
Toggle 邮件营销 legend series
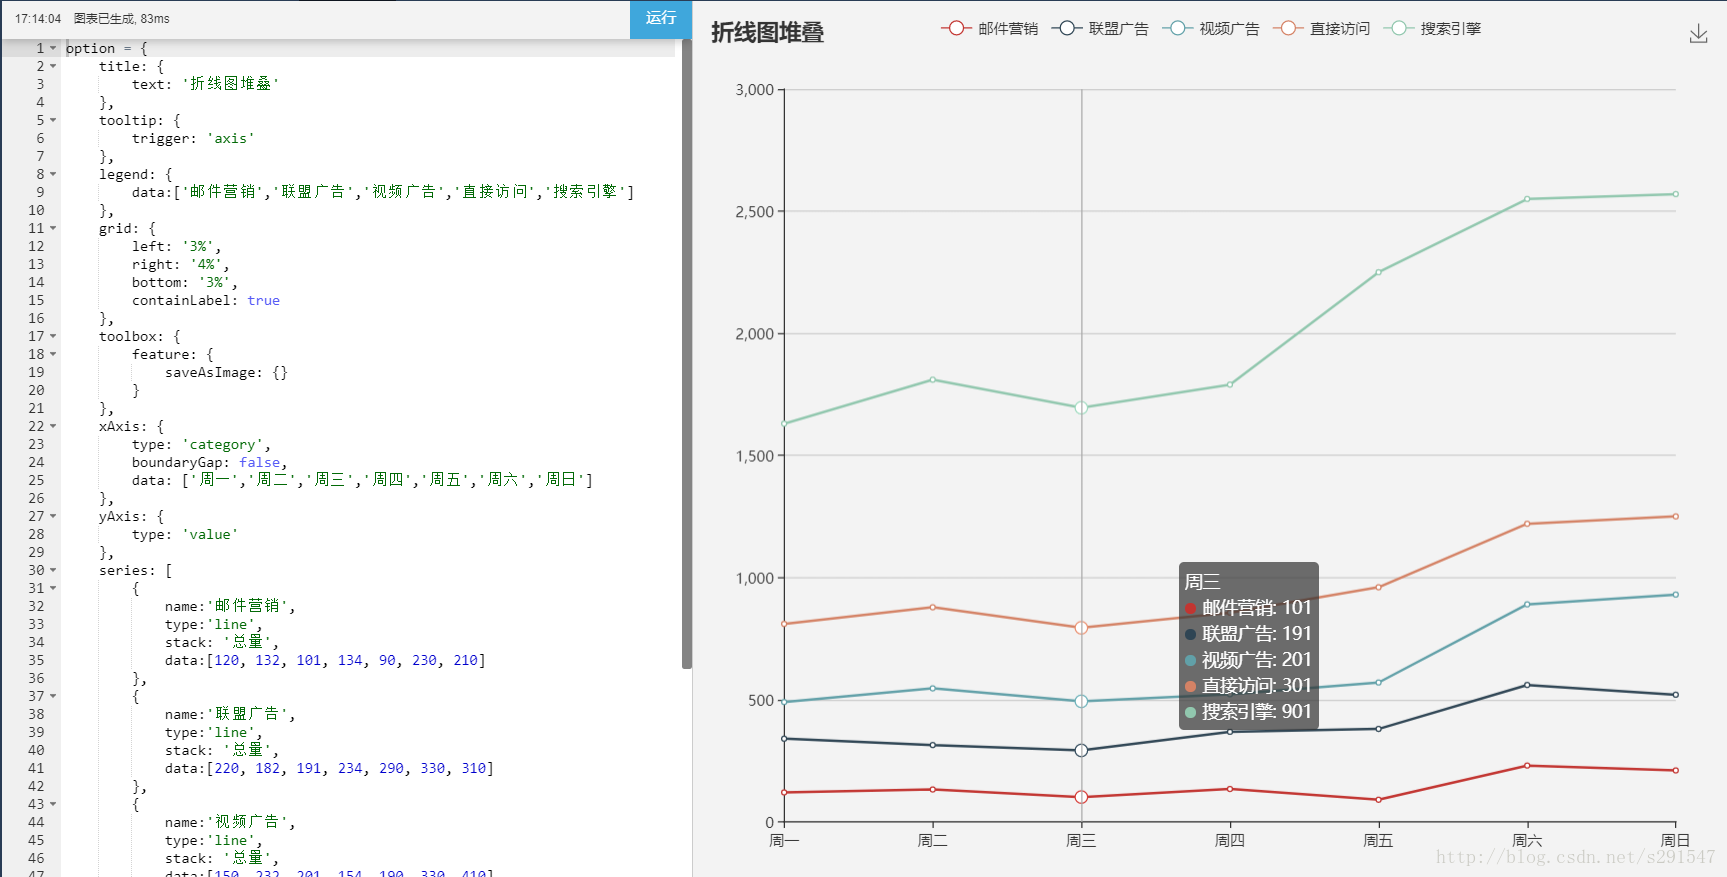coord(989,29)
